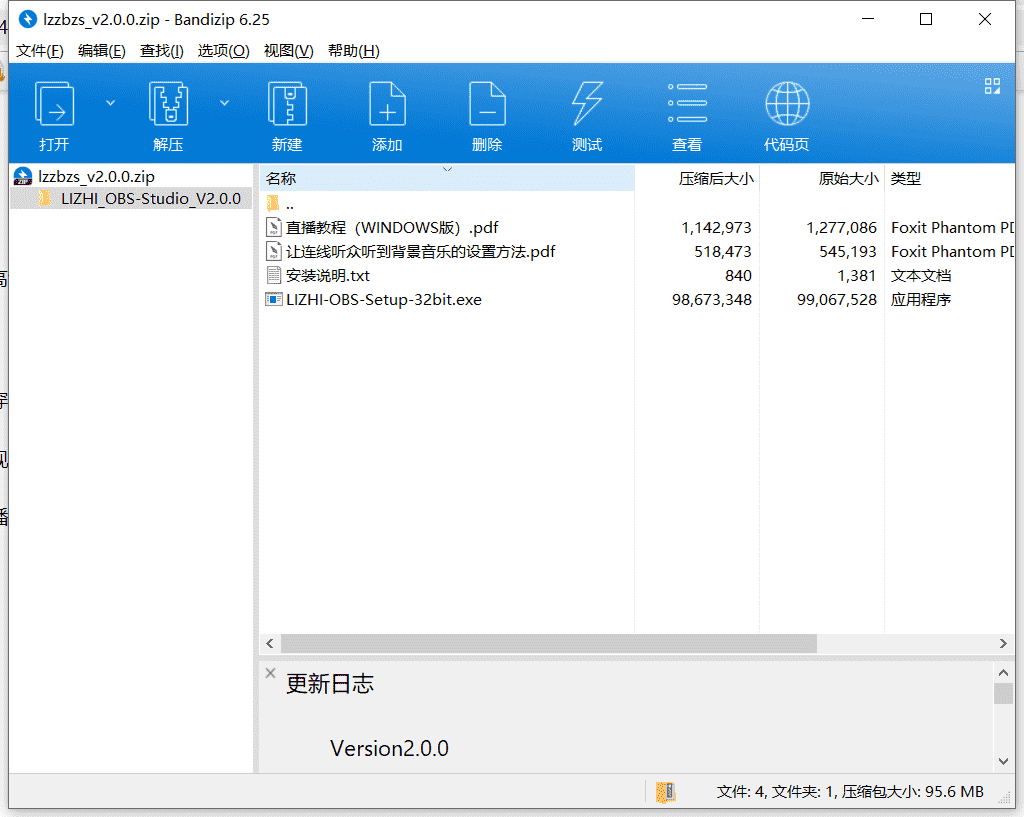Screen dimensions: 1024x817
Task: Click the horizontal scrollbar right arrow
Action: pyautogui.click(x=1003, y=643)
